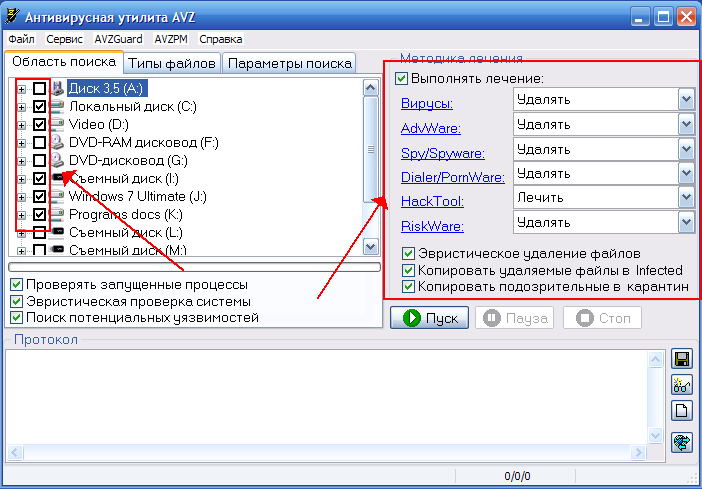The image size is (702, 489).
Task: Open the Dialer/PornWare action dropdown
Action: coord(686,173)
